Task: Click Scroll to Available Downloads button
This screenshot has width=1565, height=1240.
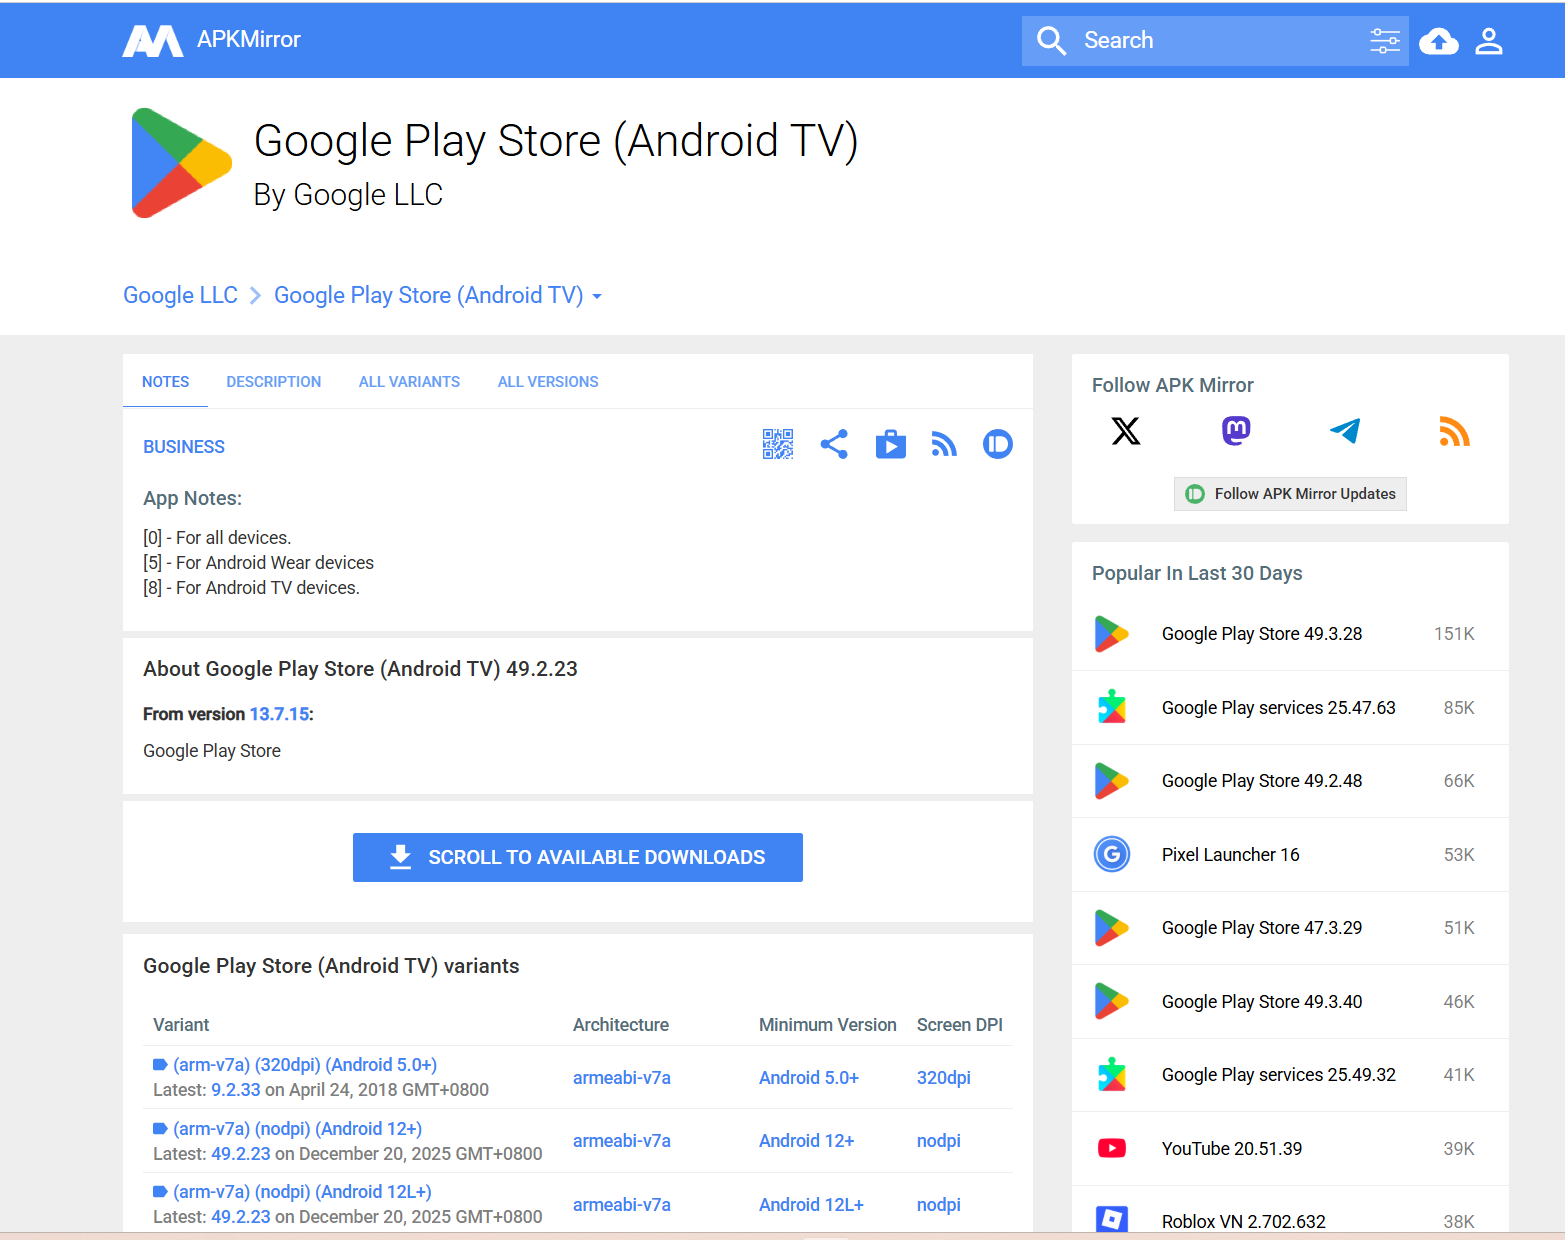Action: pyautogui.click(x=577, y=857)
